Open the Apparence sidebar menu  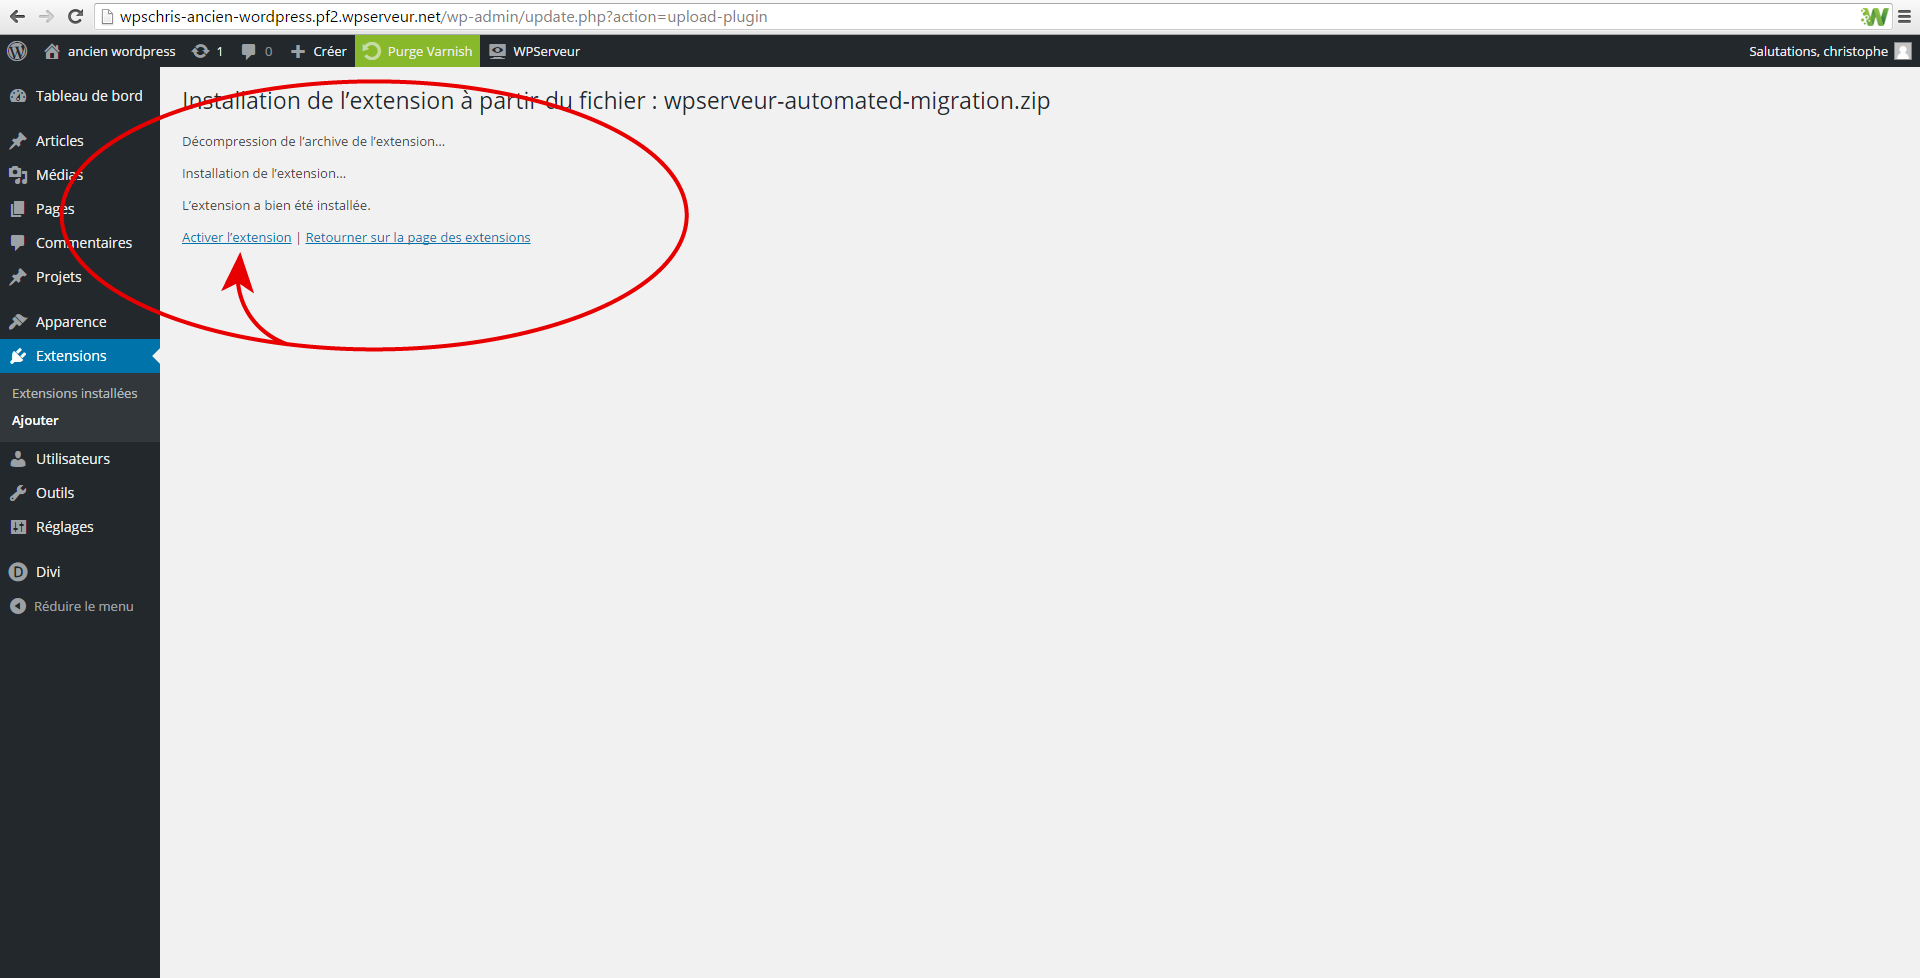70,322
